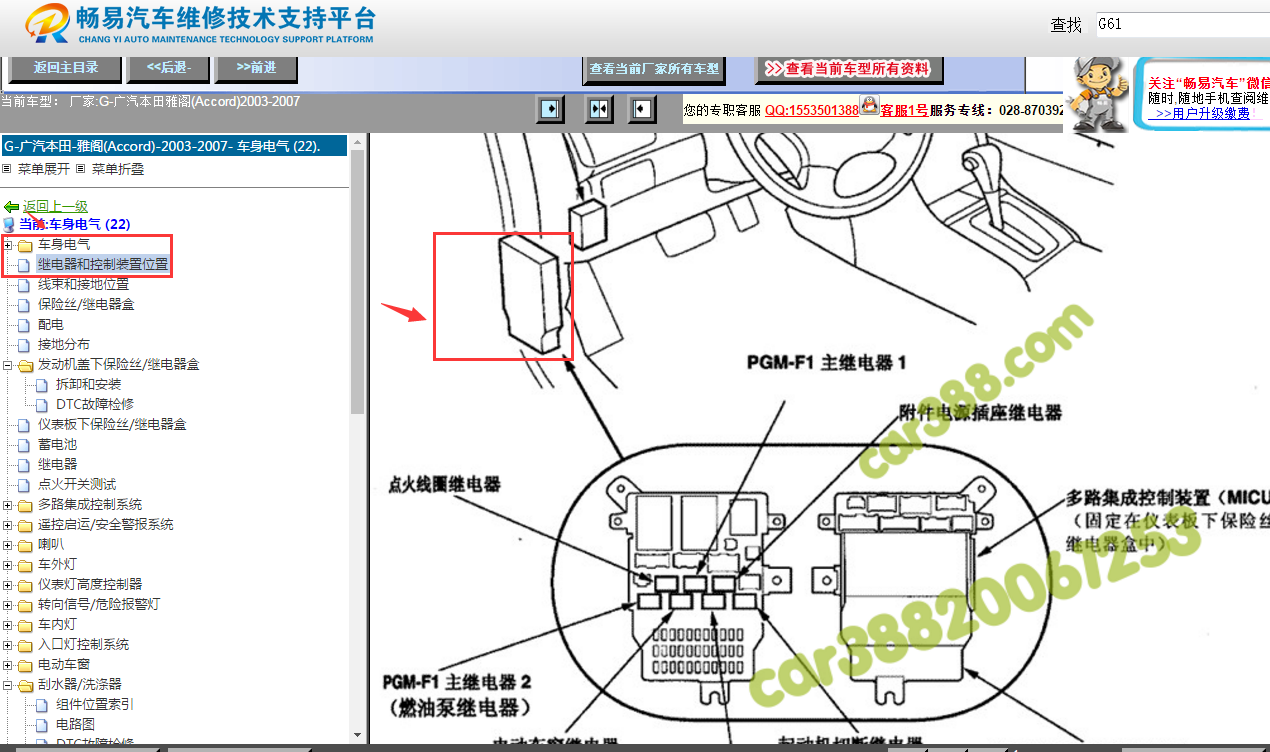Open 拆卸和安装 tree item
This screenshot has height=752, width=1270.
[x=89, y=385]
